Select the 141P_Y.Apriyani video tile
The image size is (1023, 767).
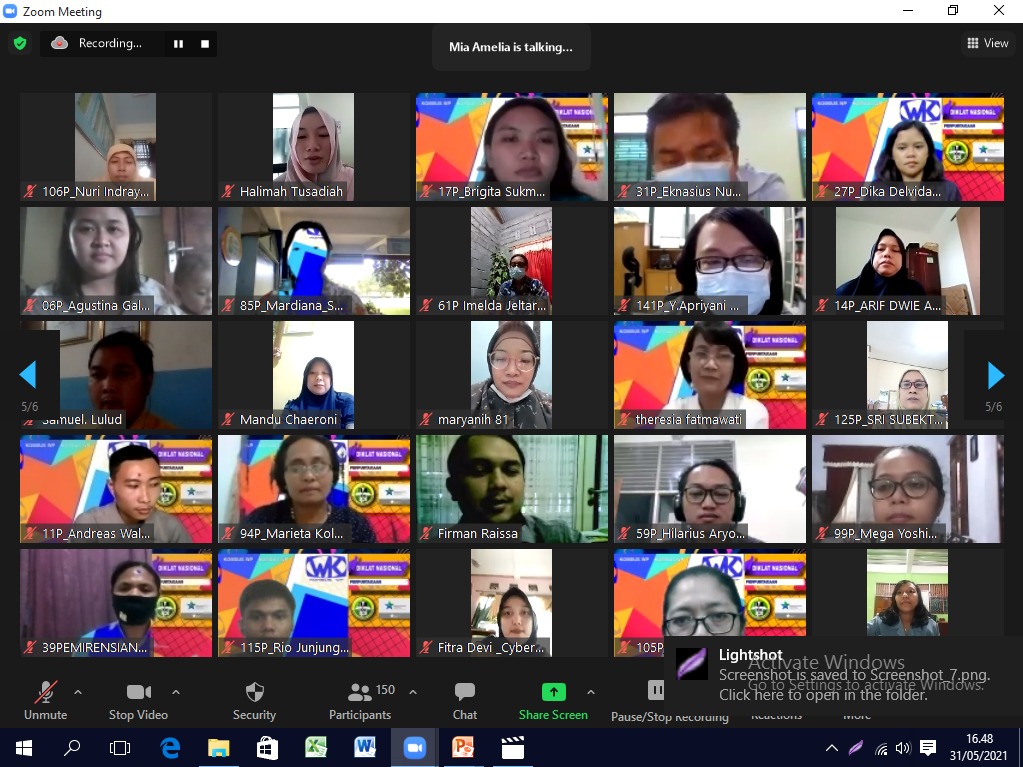point(710,261)
